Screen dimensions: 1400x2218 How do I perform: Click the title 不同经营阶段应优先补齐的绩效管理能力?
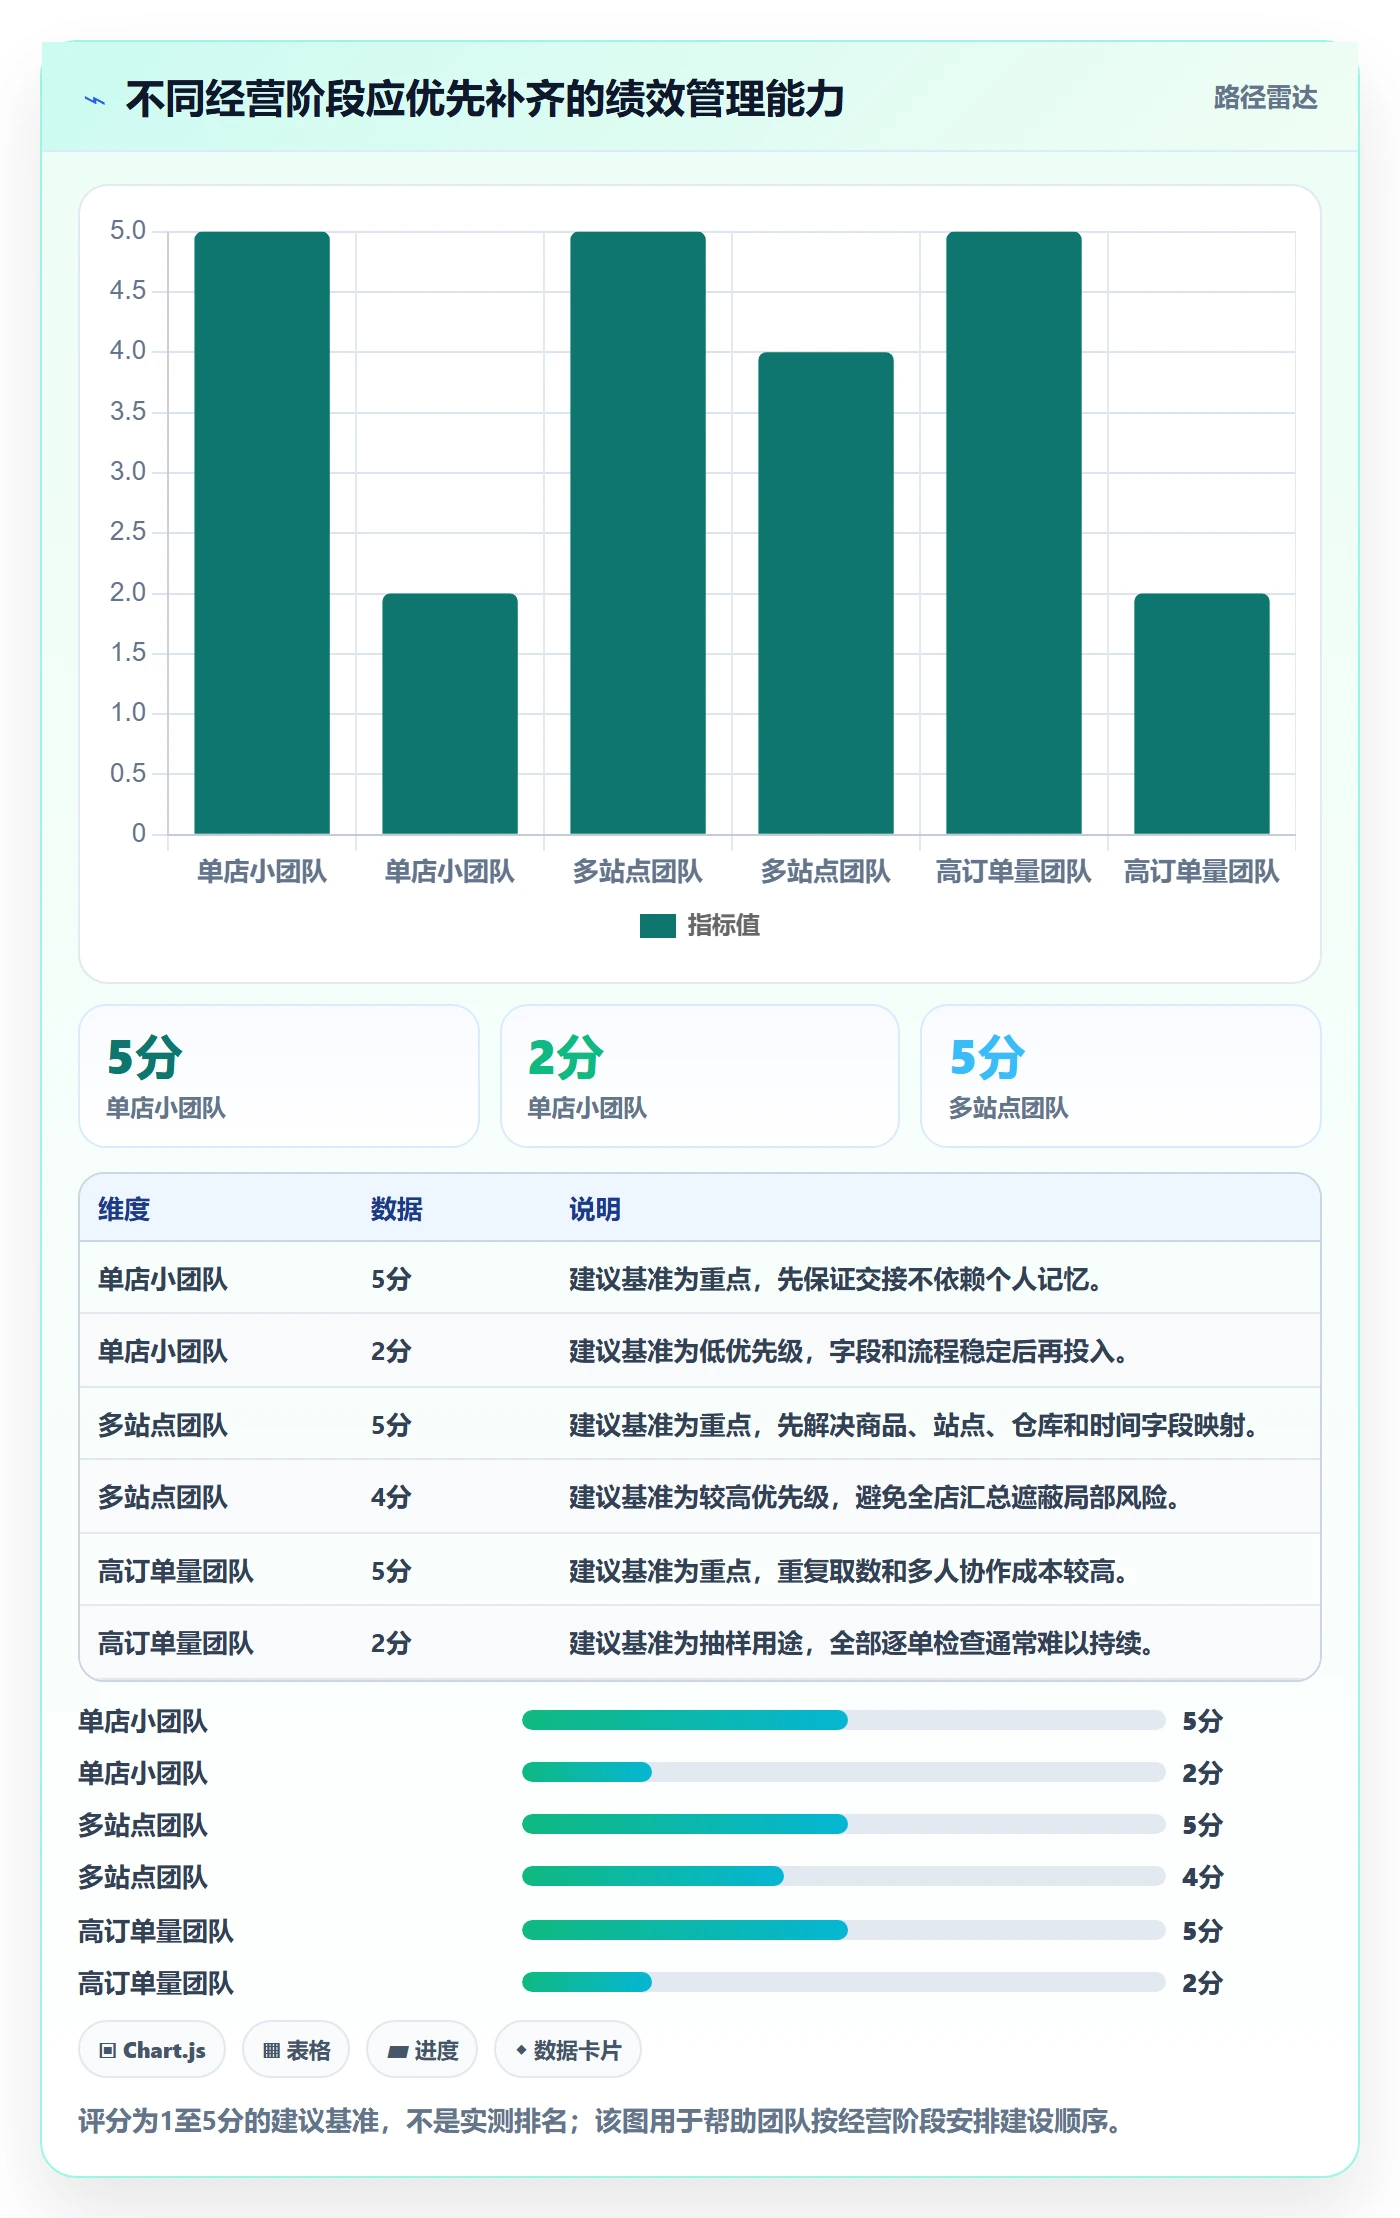coord(485,99)
